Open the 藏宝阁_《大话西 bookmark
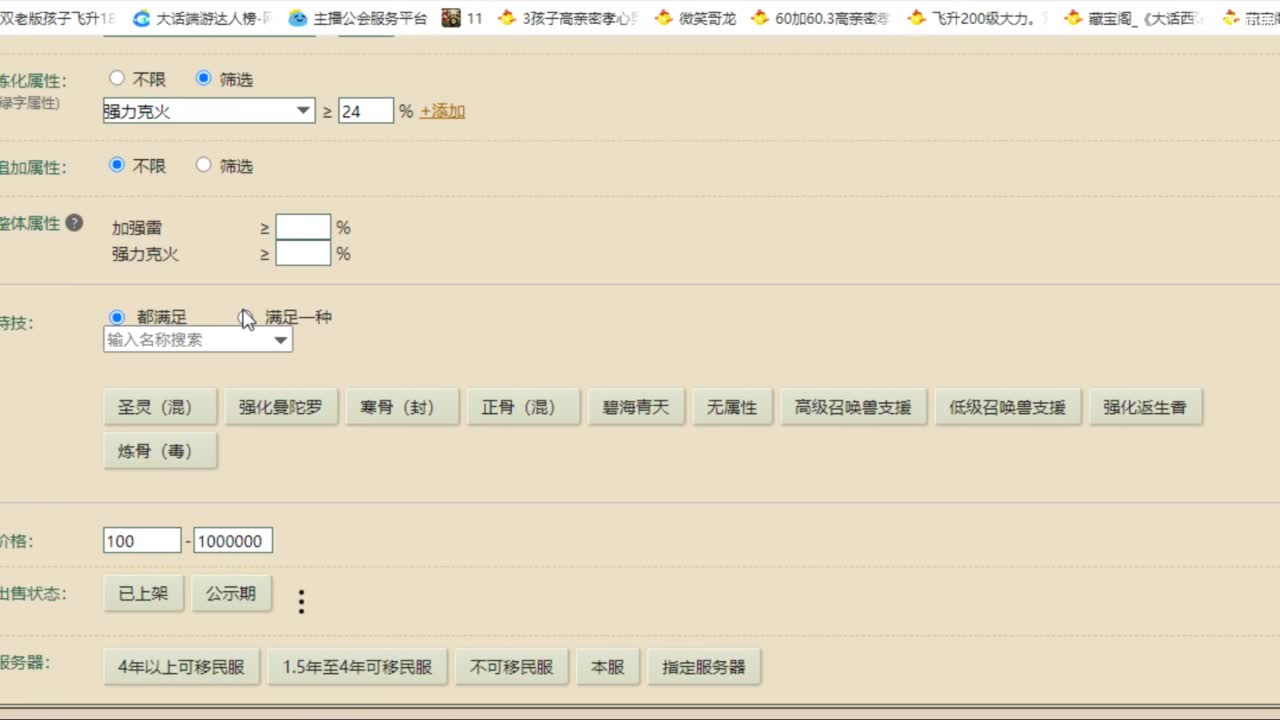The width and height of the screenshot is (1280, 720). [x=1134, y=18]
